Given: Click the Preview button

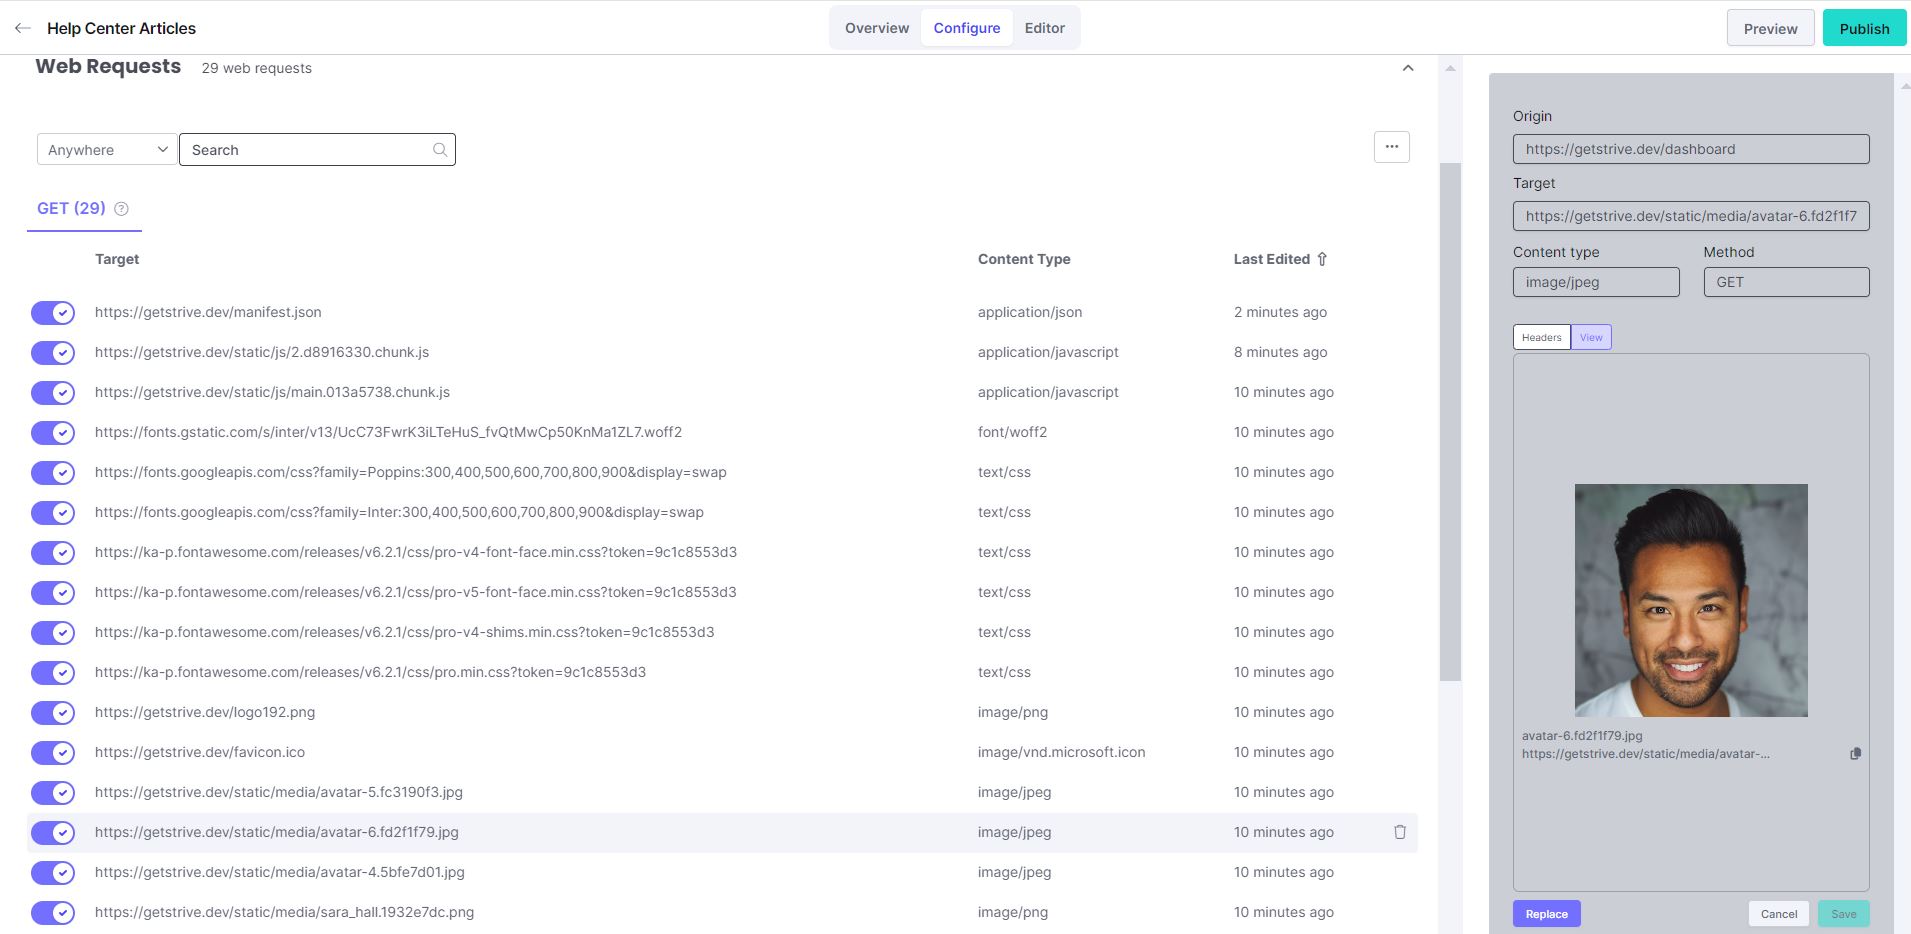Looking at the screenshot, I should click(1770, 29).
